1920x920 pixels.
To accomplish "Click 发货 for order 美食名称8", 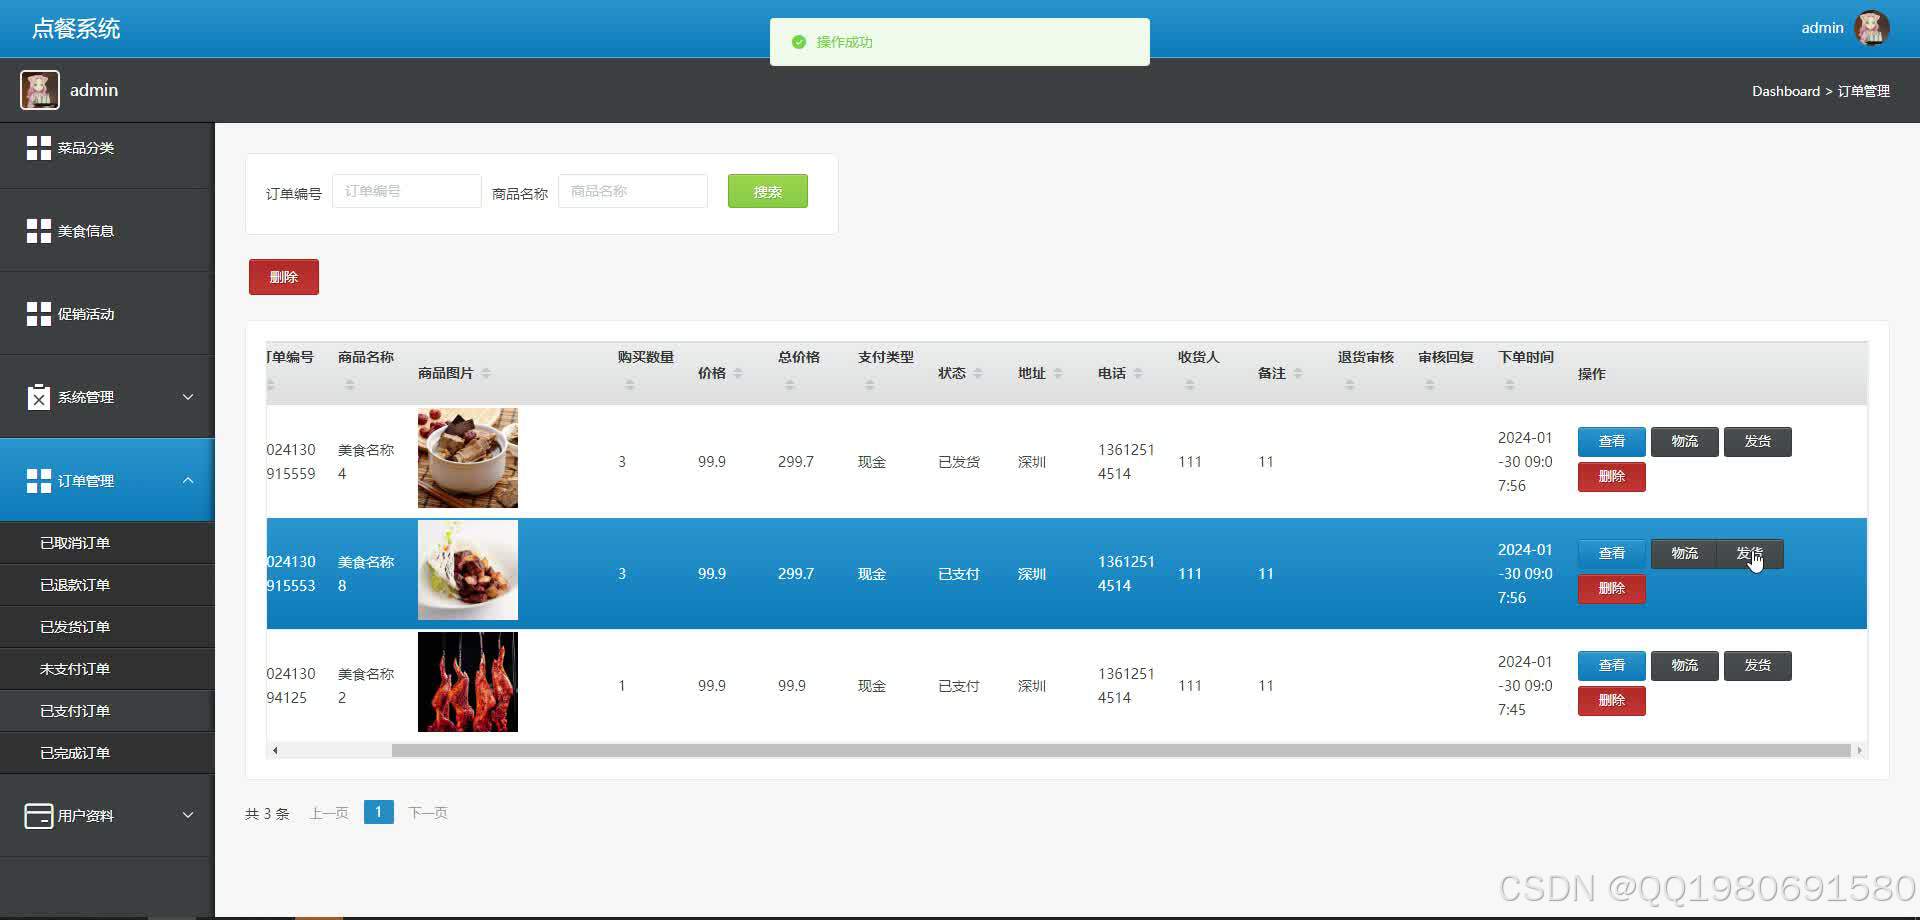I will tap(1750, 554).
